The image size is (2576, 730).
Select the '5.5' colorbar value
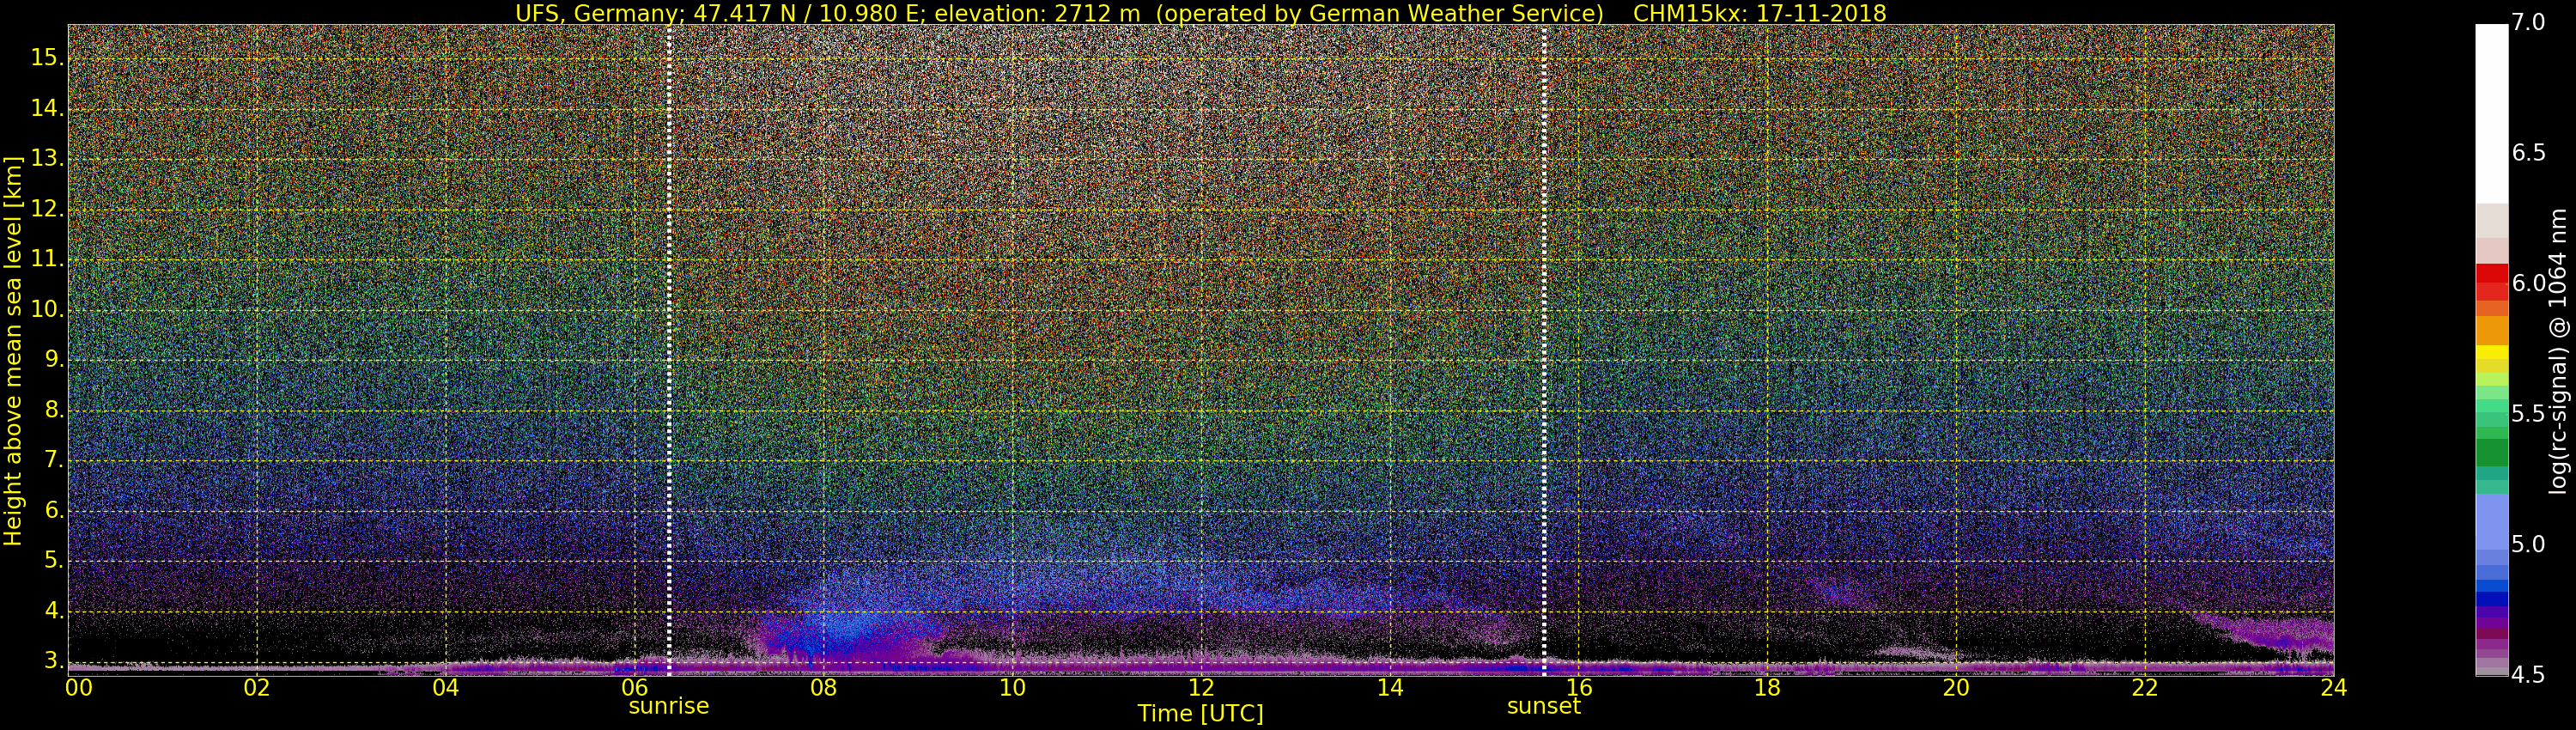pyautogui.click(x=2529, y=414)
